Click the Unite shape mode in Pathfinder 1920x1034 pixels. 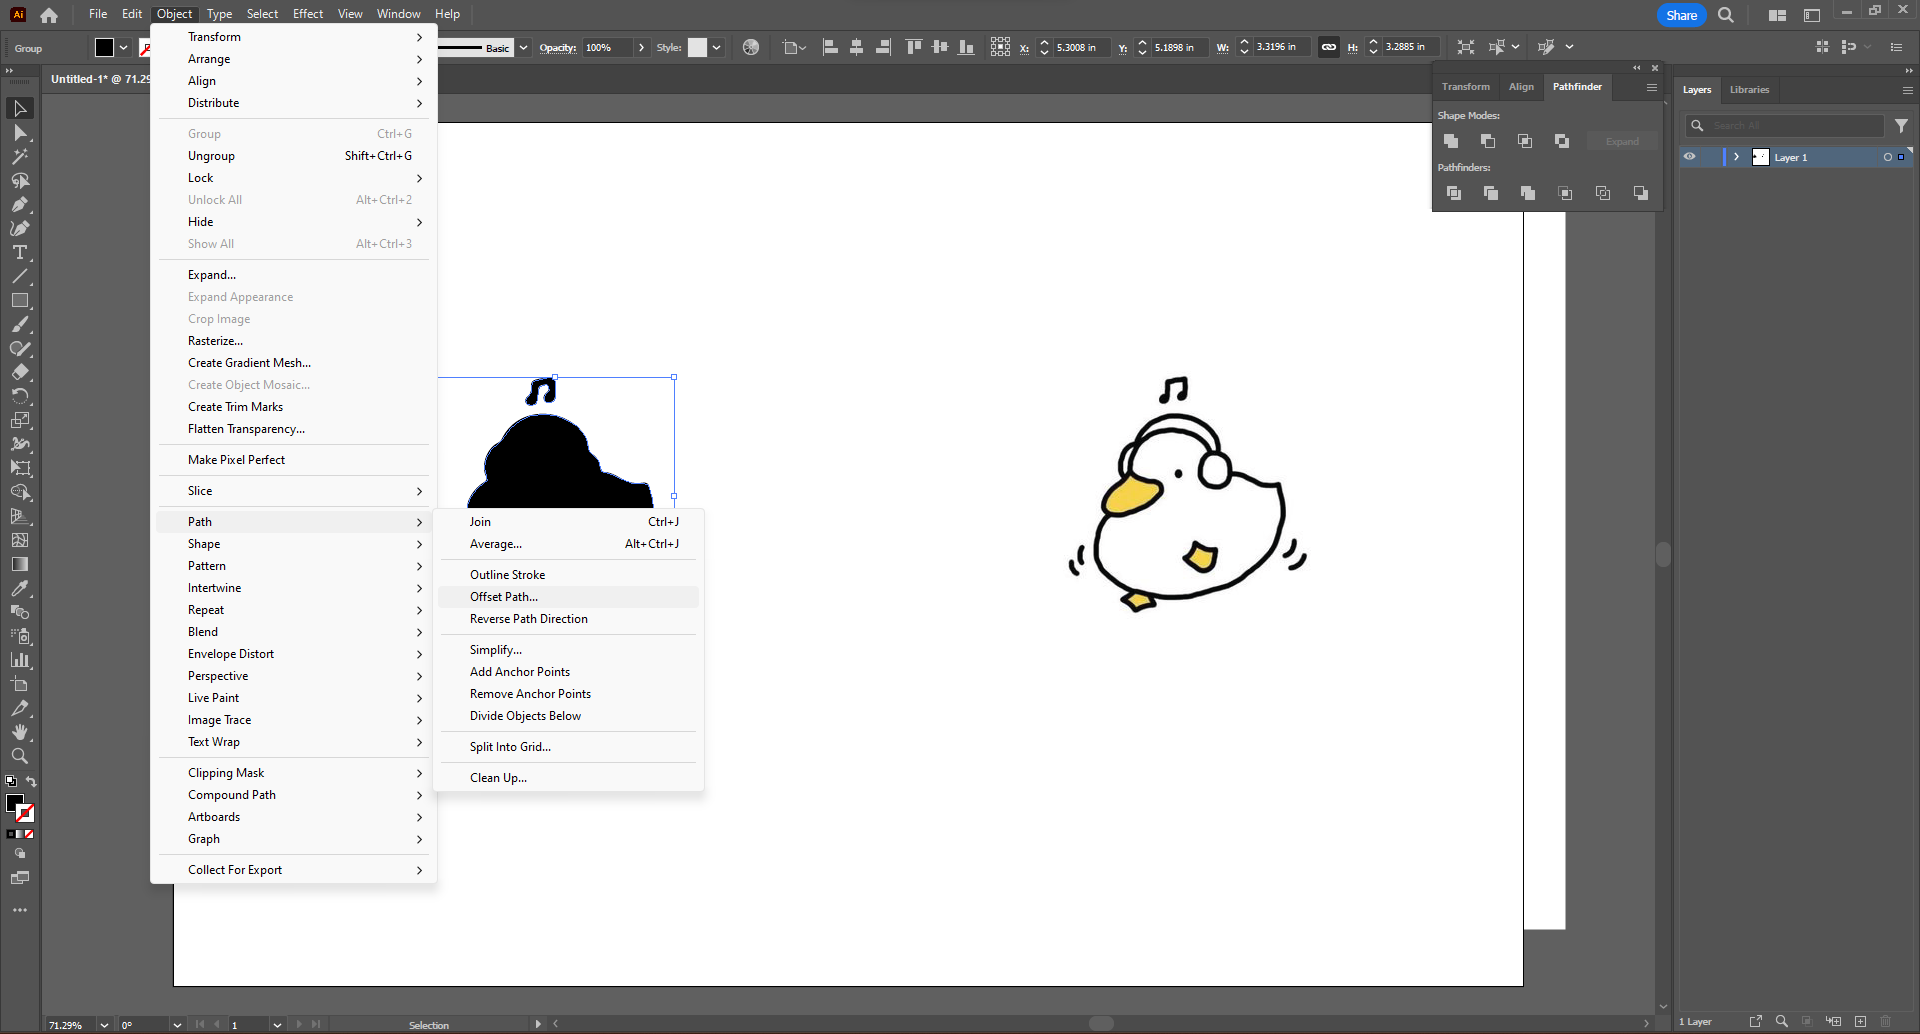[x=1452, y=141]
